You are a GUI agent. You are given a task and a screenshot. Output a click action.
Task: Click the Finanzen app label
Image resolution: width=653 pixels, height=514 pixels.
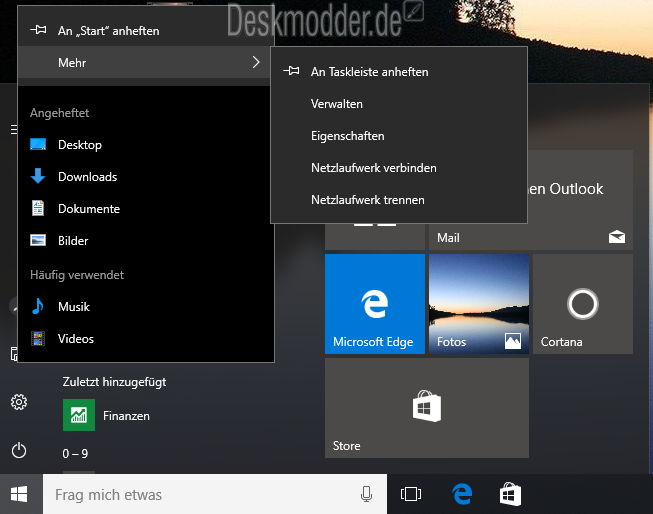(x=126, y=416)
